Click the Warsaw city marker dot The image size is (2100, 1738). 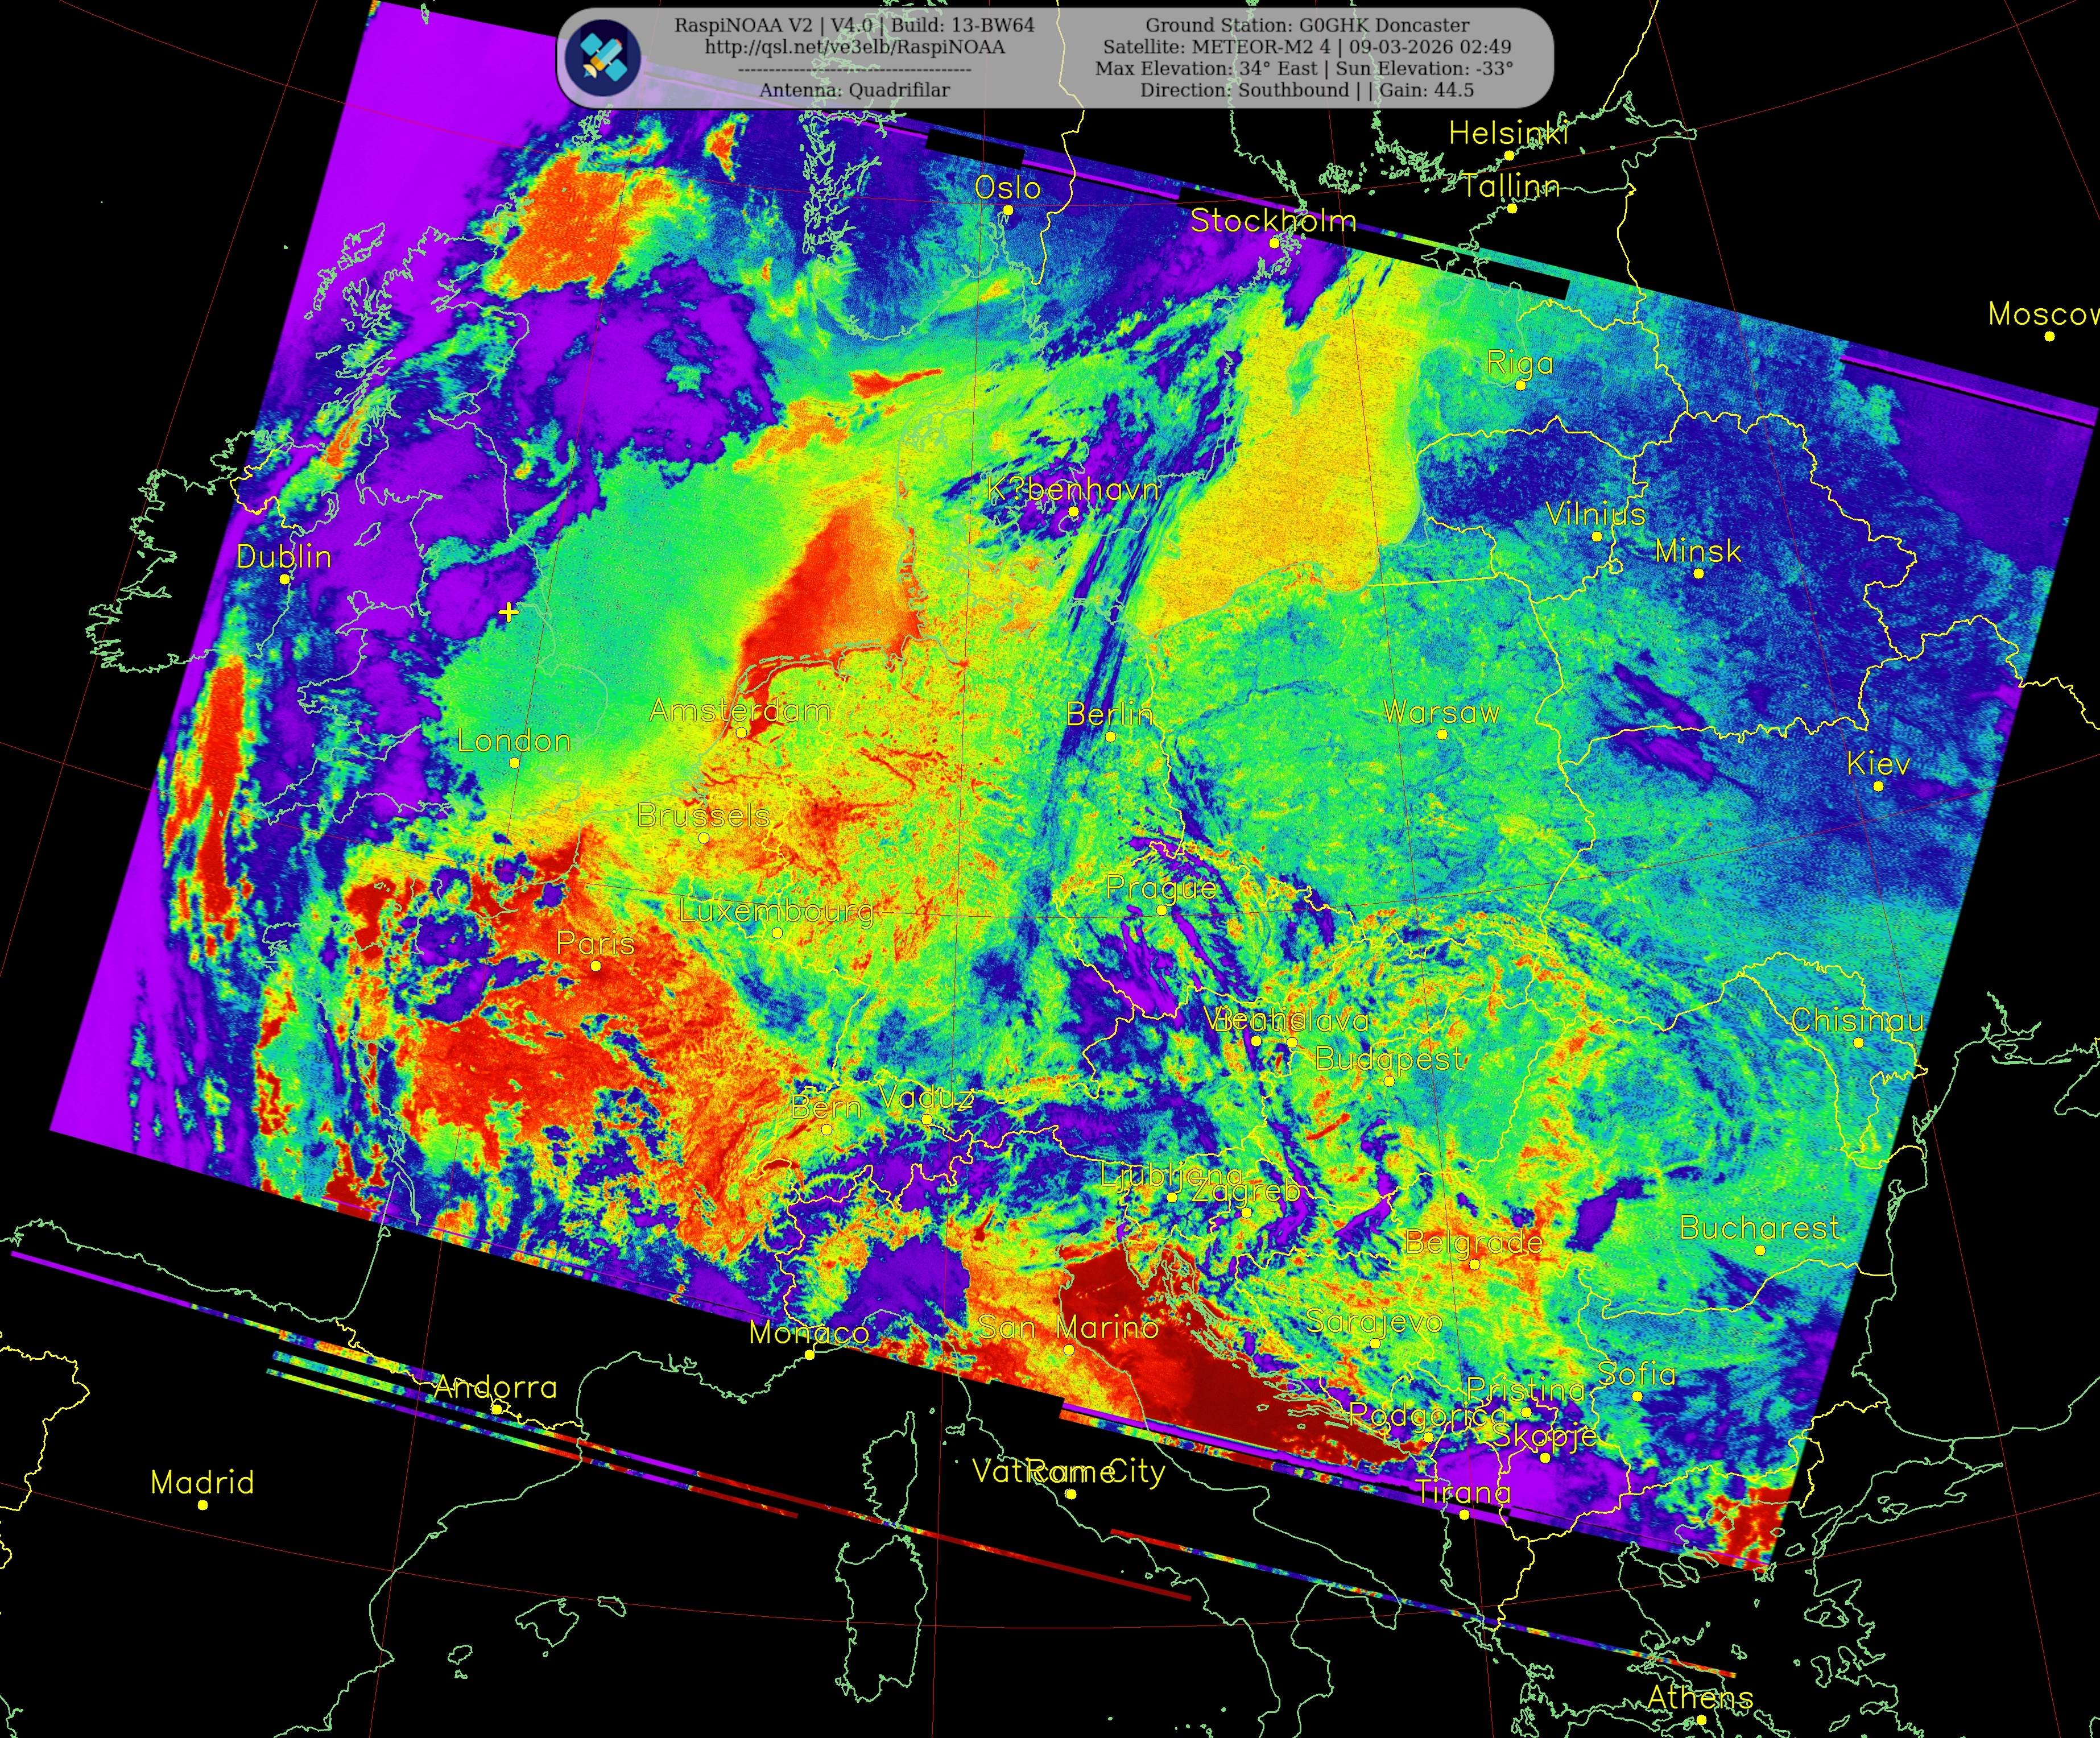point(1442,734)
